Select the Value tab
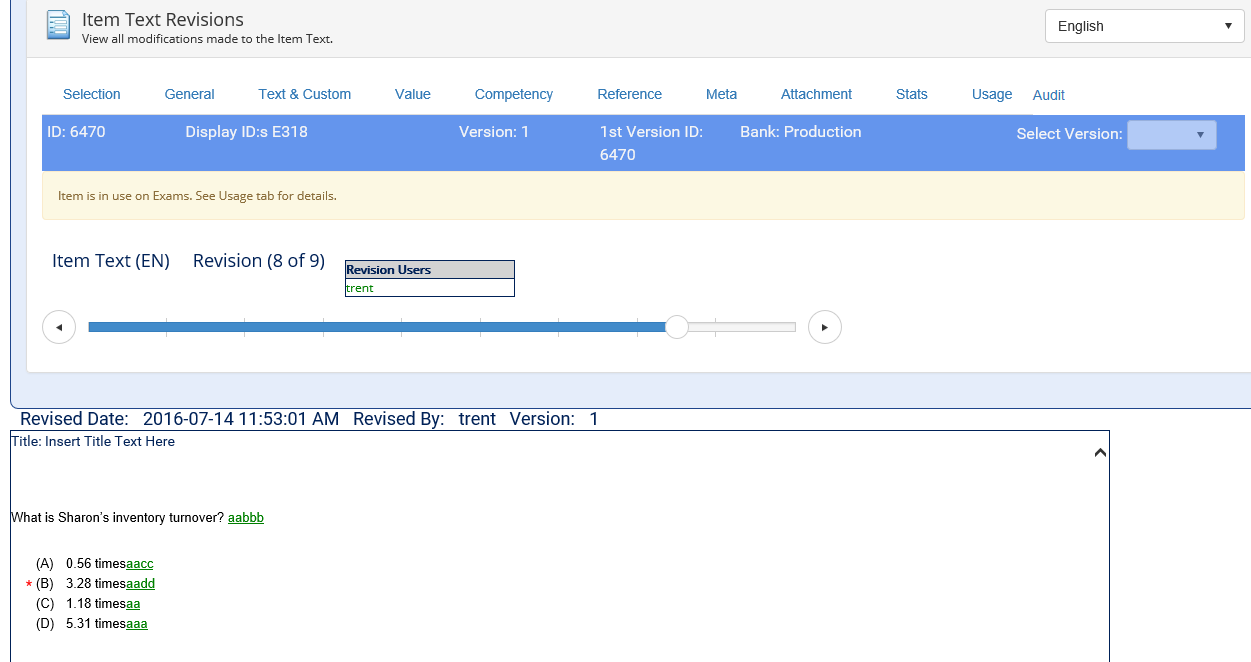The width and height of the screenshot is (1251, 662). [x=412, y=94]
